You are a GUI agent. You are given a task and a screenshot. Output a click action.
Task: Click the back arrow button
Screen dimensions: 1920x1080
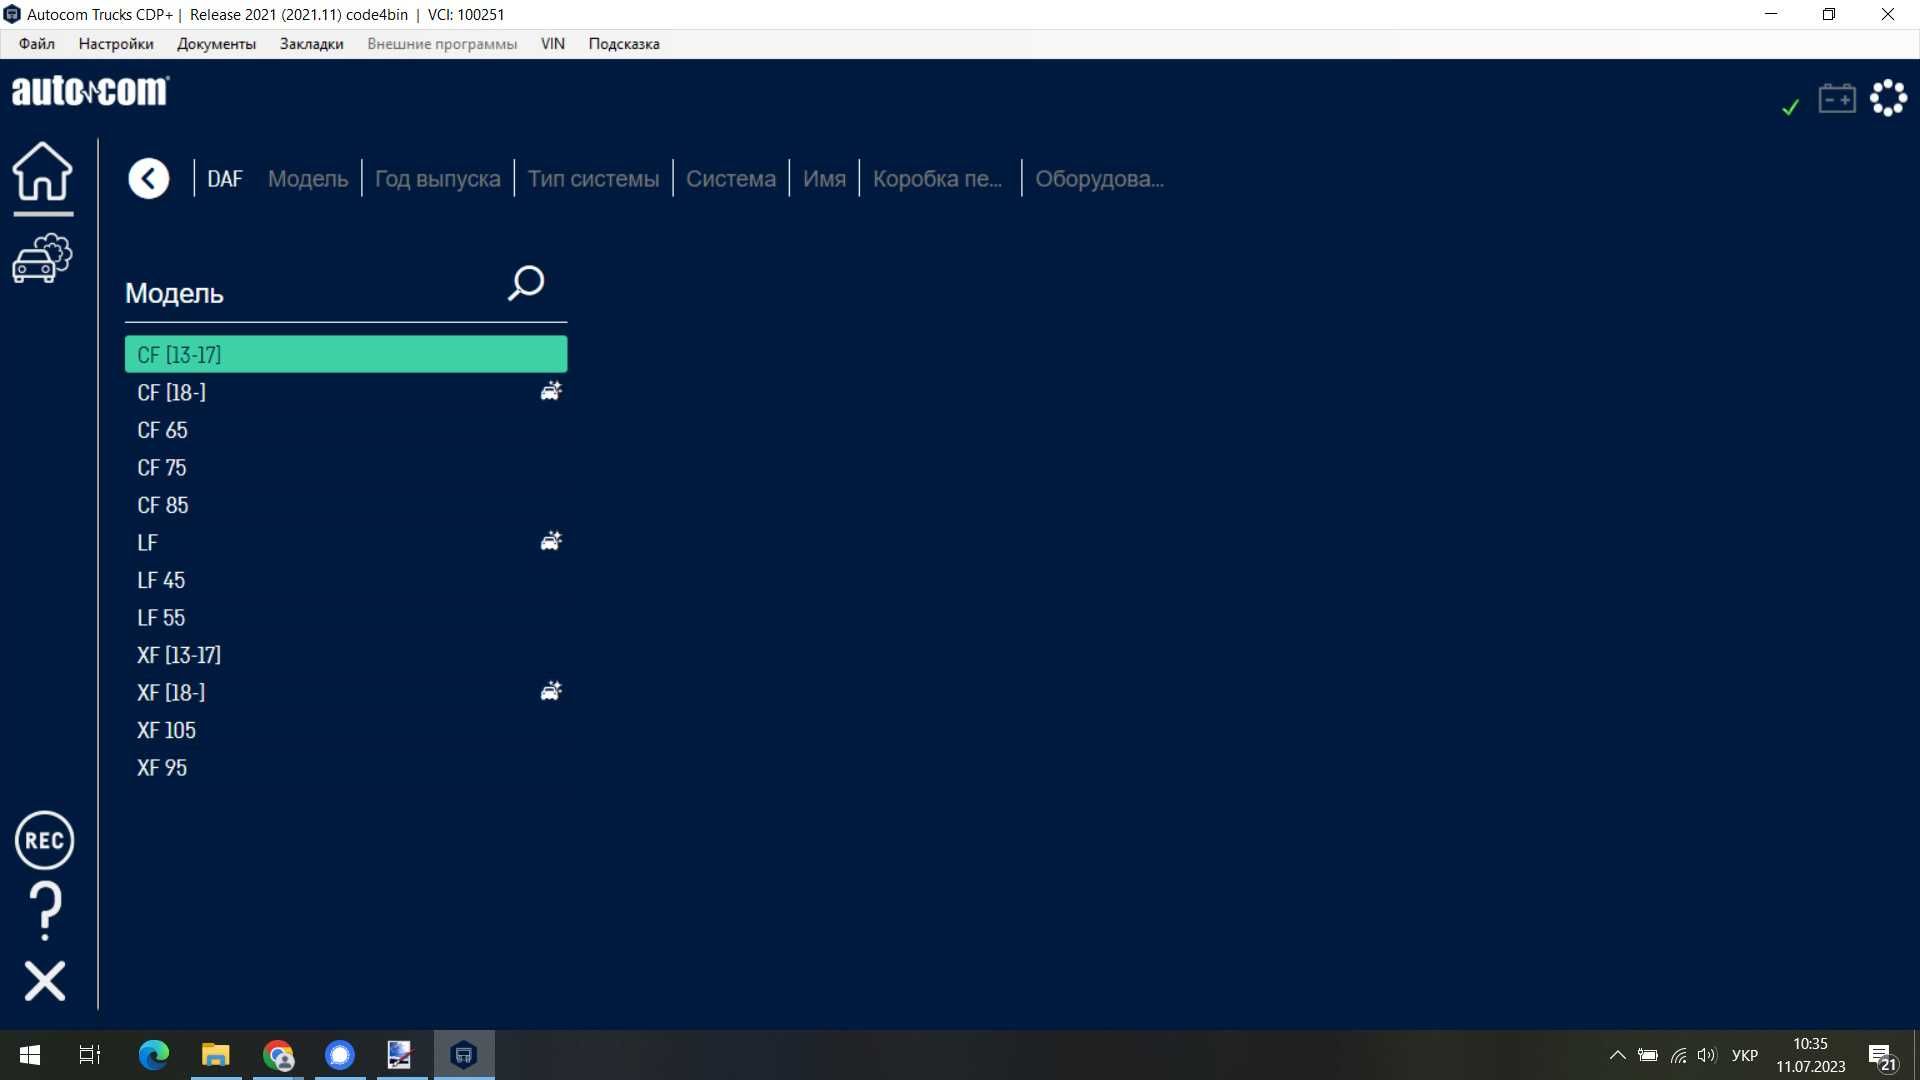click(149, 179)
